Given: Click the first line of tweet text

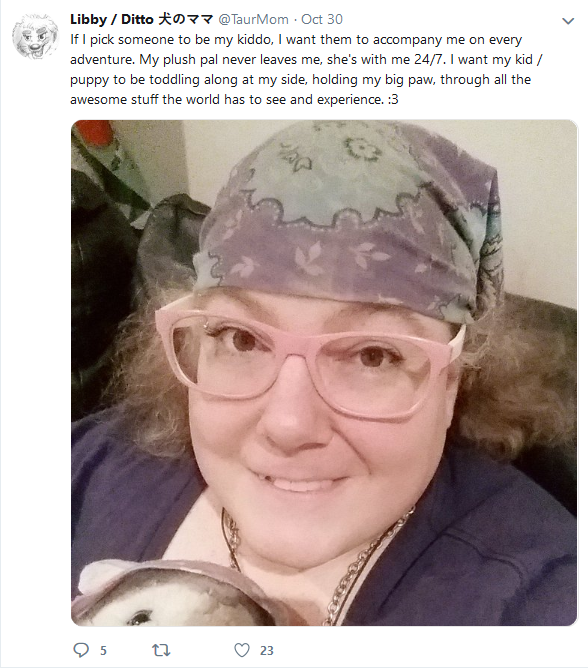Looking at the screenshot, I should coord(296,40).
